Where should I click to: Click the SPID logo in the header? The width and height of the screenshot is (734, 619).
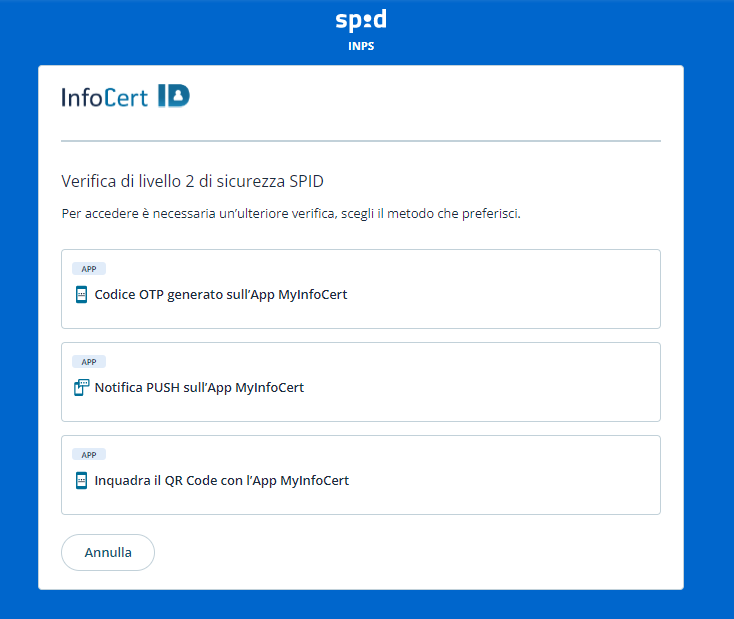[361, 21]
